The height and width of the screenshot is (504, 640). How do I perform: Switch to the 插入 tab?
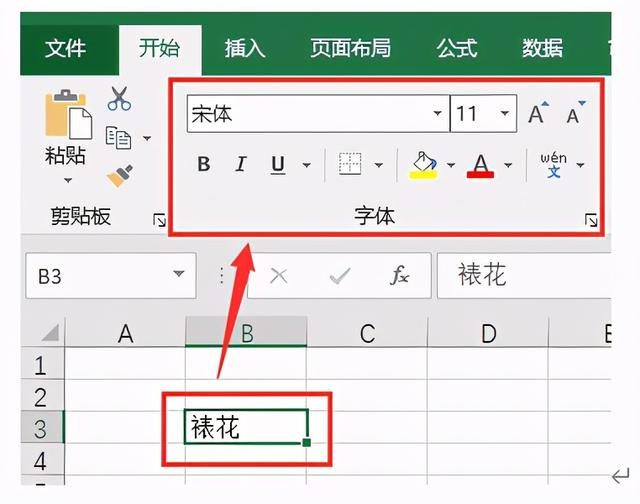click(244, 48)
